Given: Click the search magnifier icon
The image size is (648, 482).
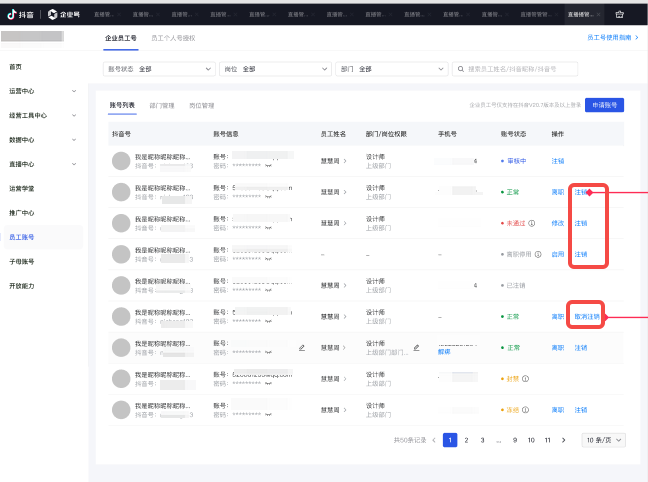Looking at the screenshot, I should click(460, 69).
